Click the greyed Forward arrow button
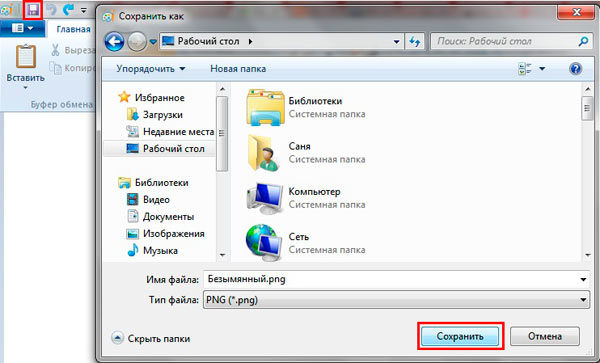 [x=137, y=41]
